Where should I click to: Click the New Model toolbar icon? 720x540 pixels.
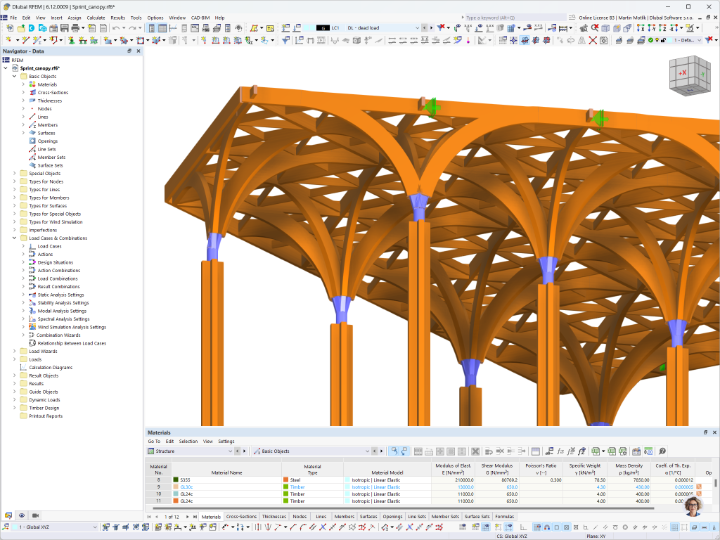point(10,28)
